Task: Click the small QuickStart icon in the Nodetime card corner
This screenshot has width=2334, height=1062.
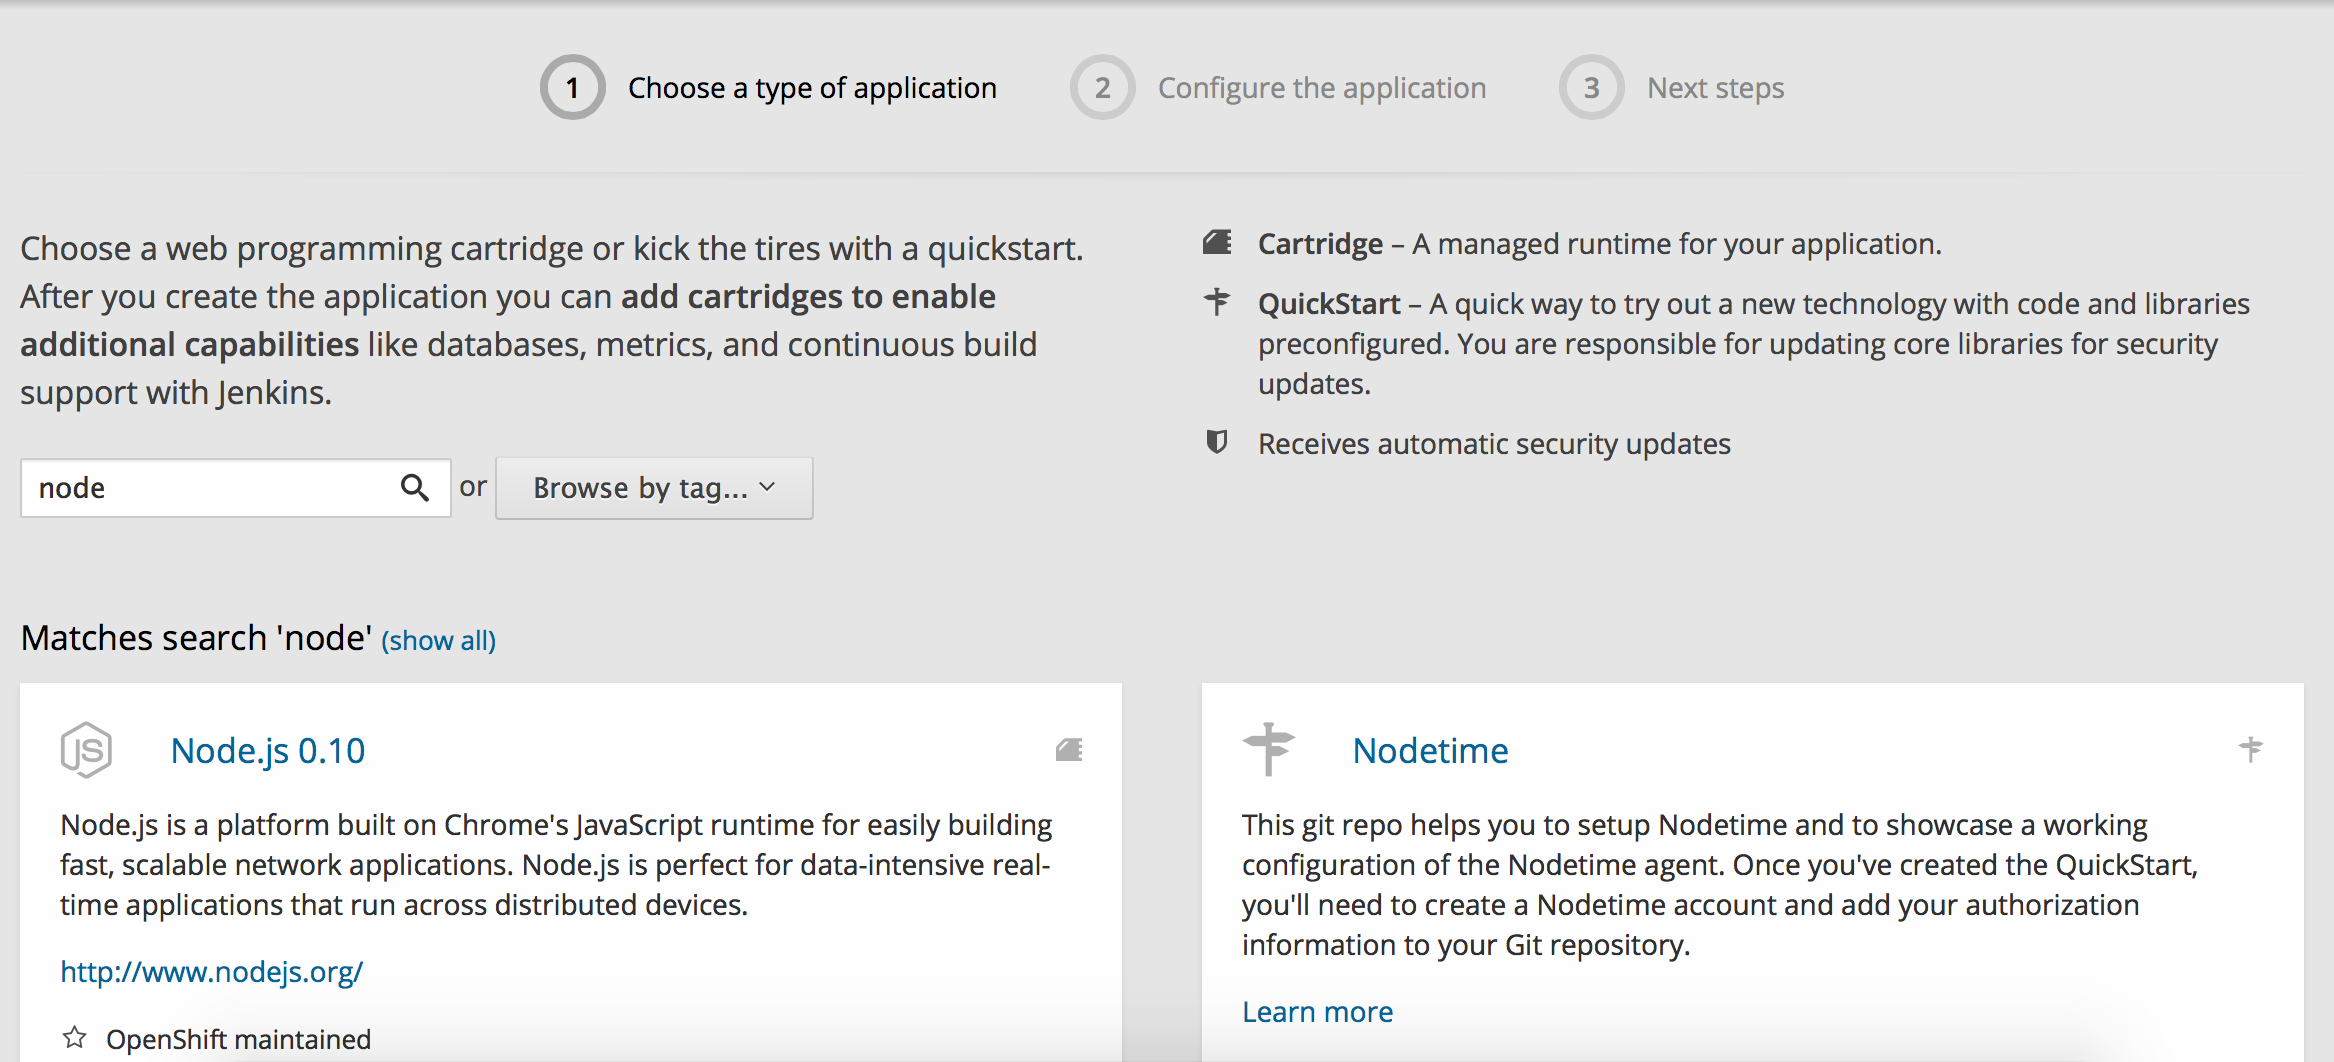Action: point(2250,749)
